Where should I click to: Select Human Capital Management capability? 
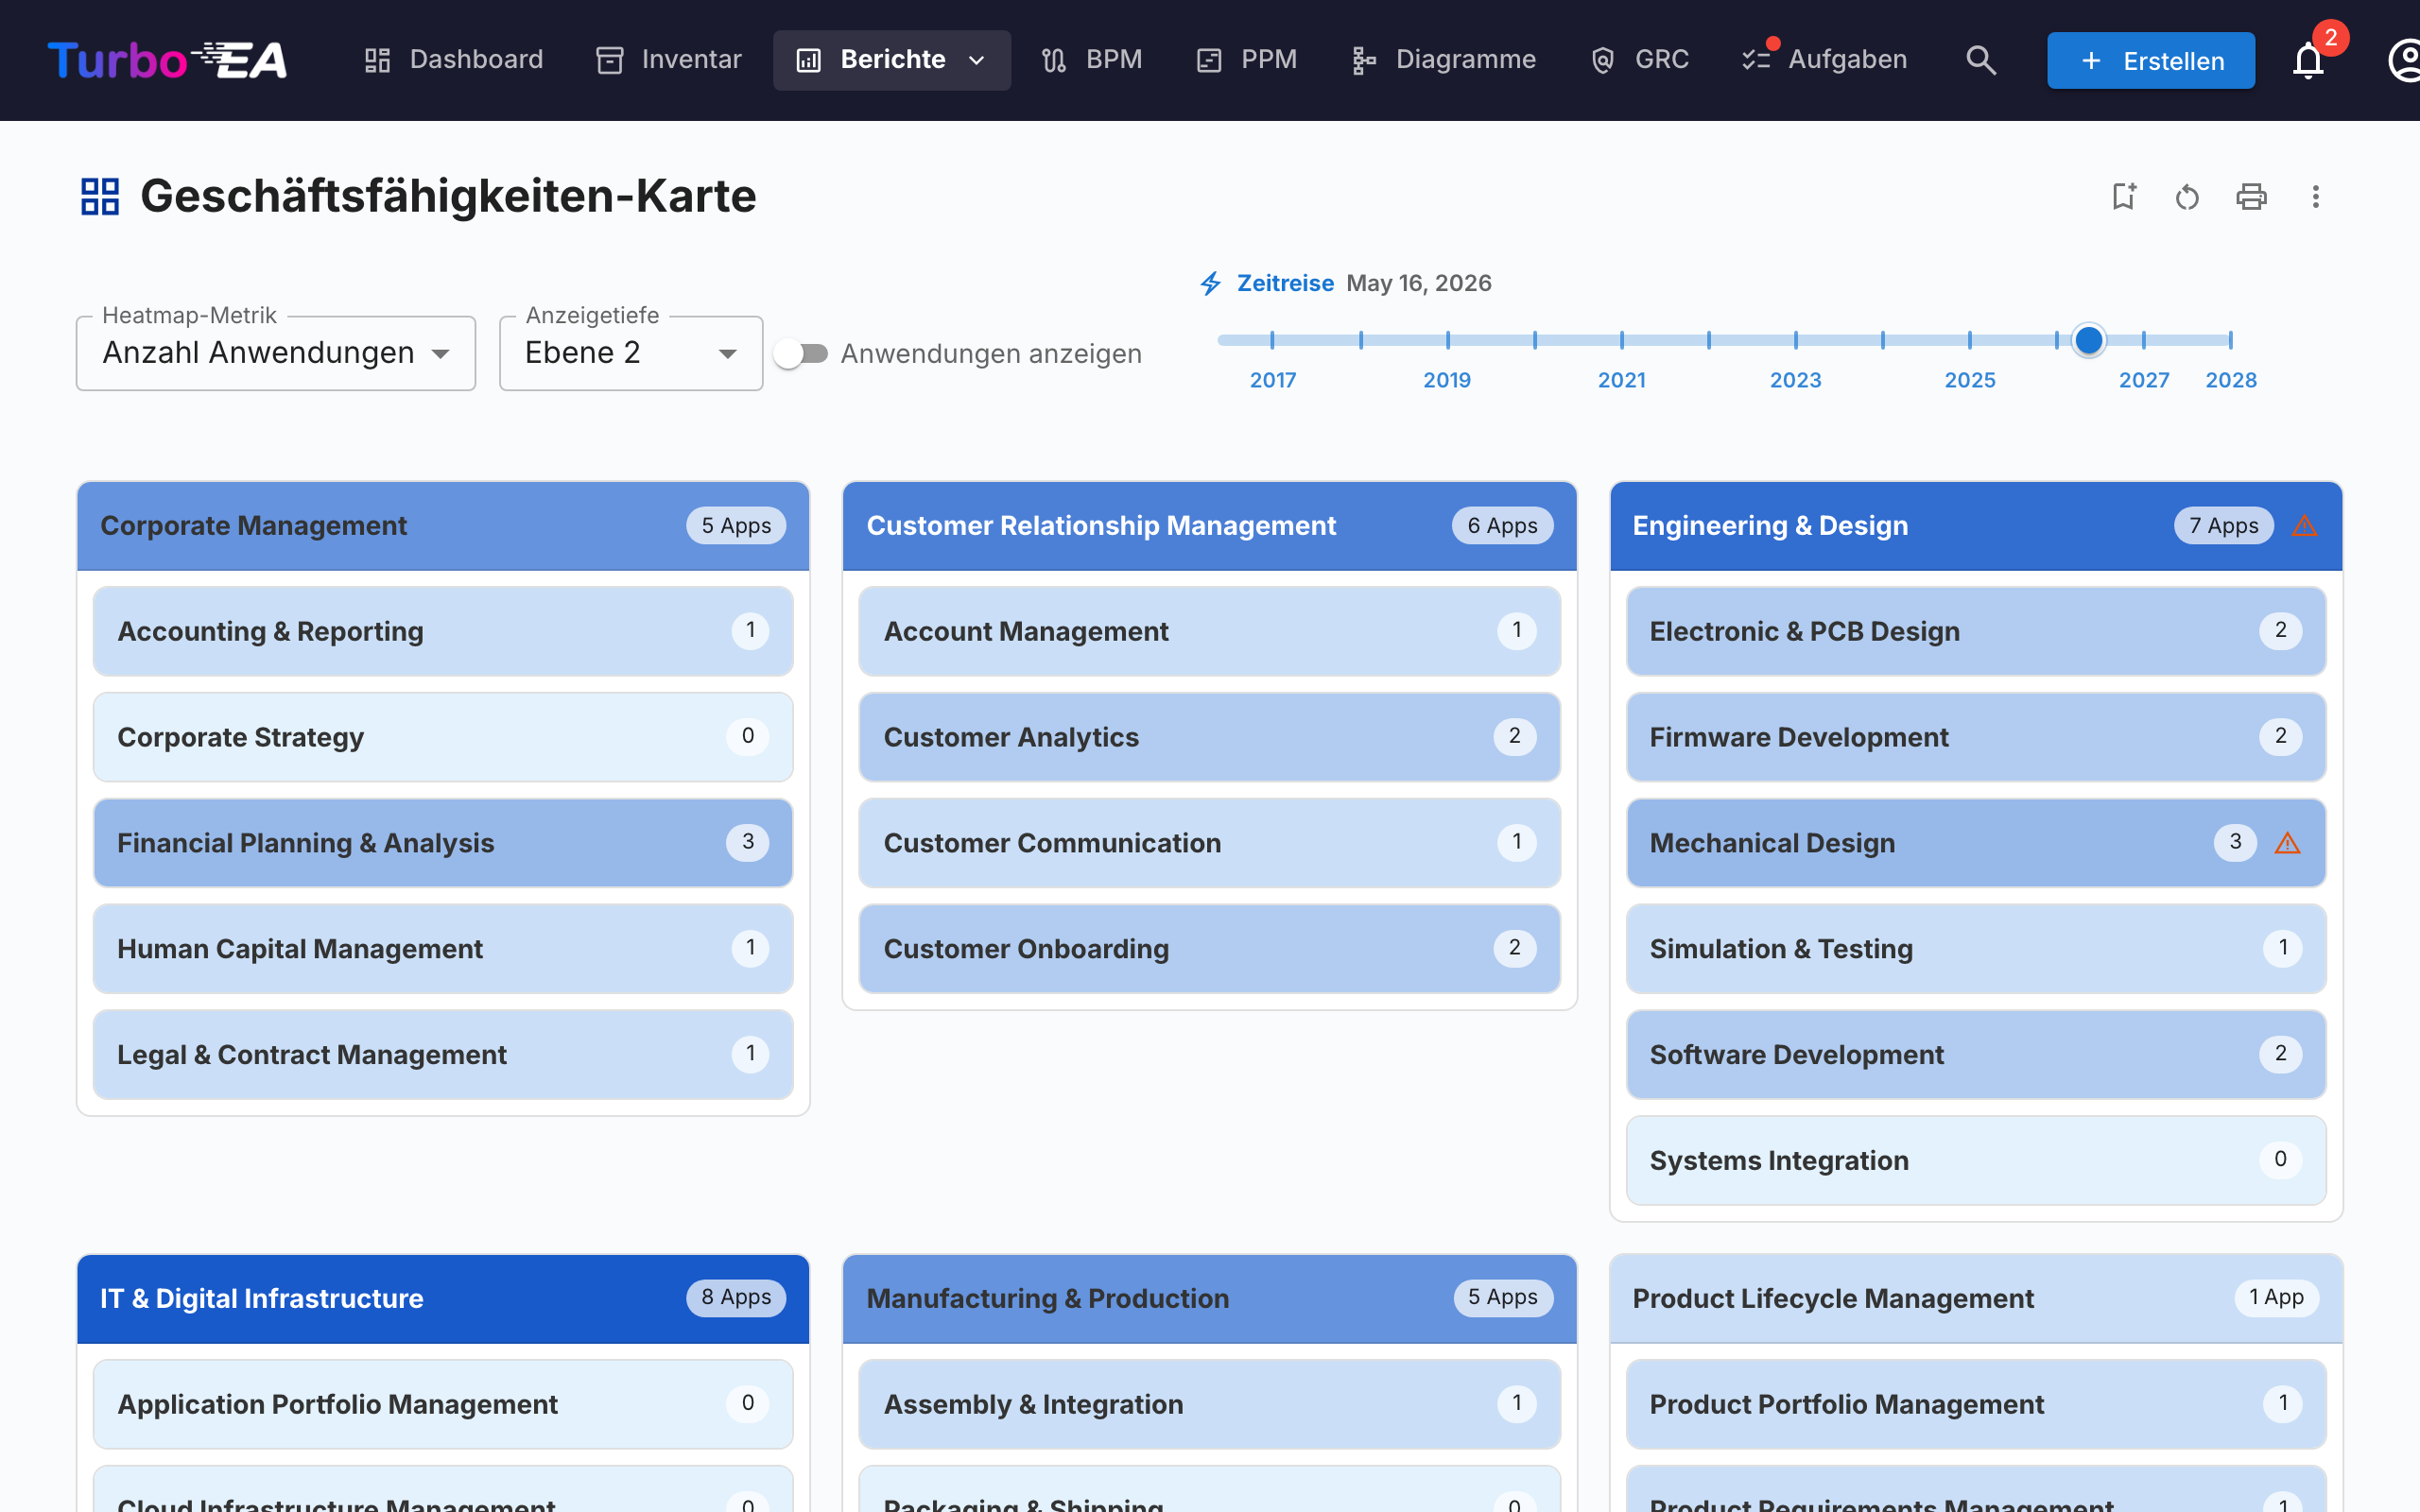443,949
